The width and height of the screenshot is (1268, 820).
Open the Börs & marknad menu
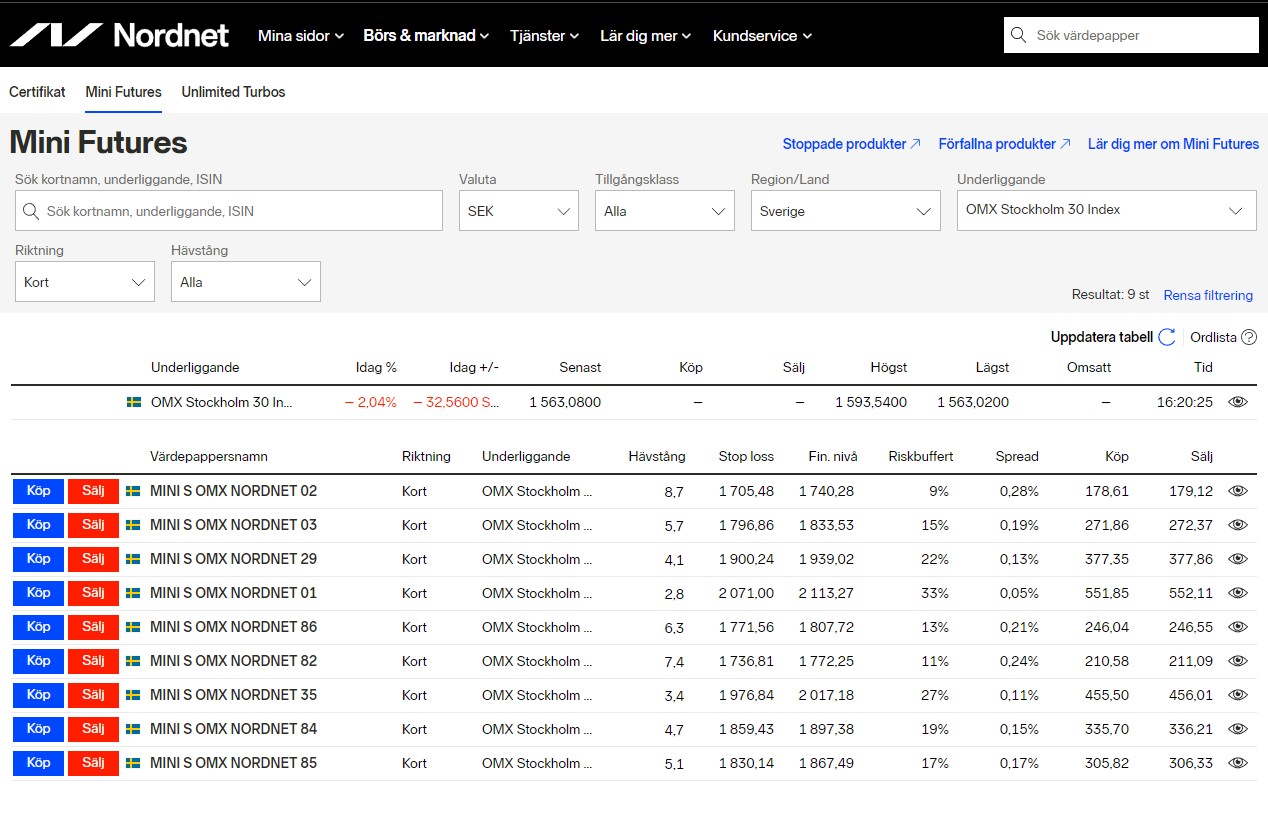point(426,36)
